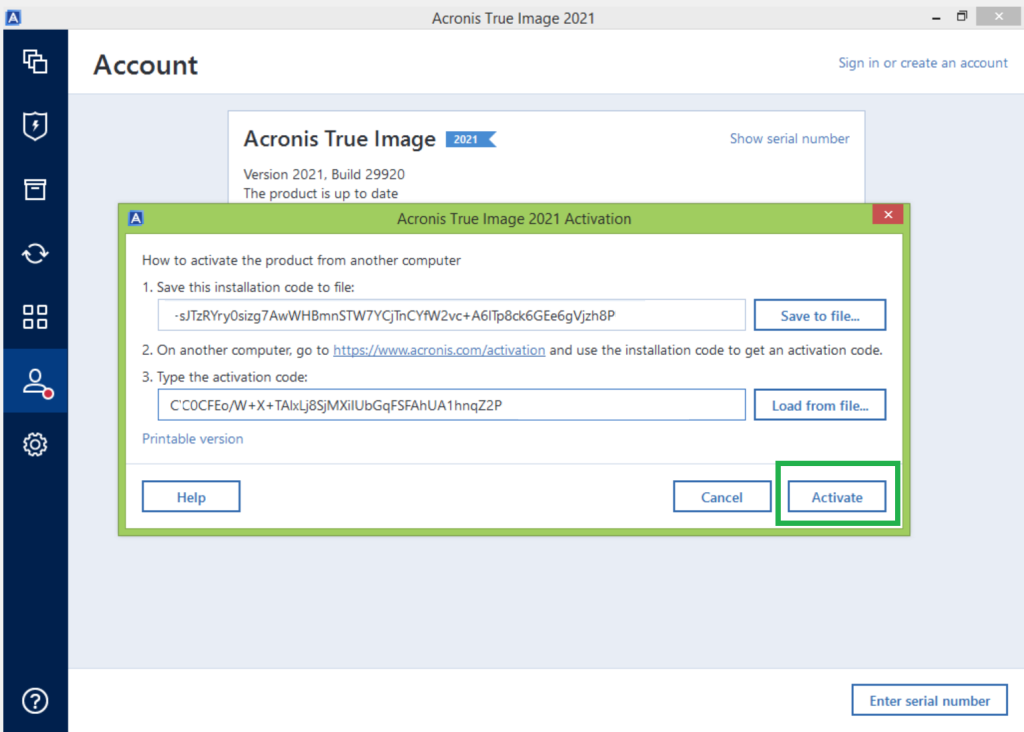Open the Protection shield section
Image resolution: width=1024 pixels, height=732 pixels.
point(35,125)
